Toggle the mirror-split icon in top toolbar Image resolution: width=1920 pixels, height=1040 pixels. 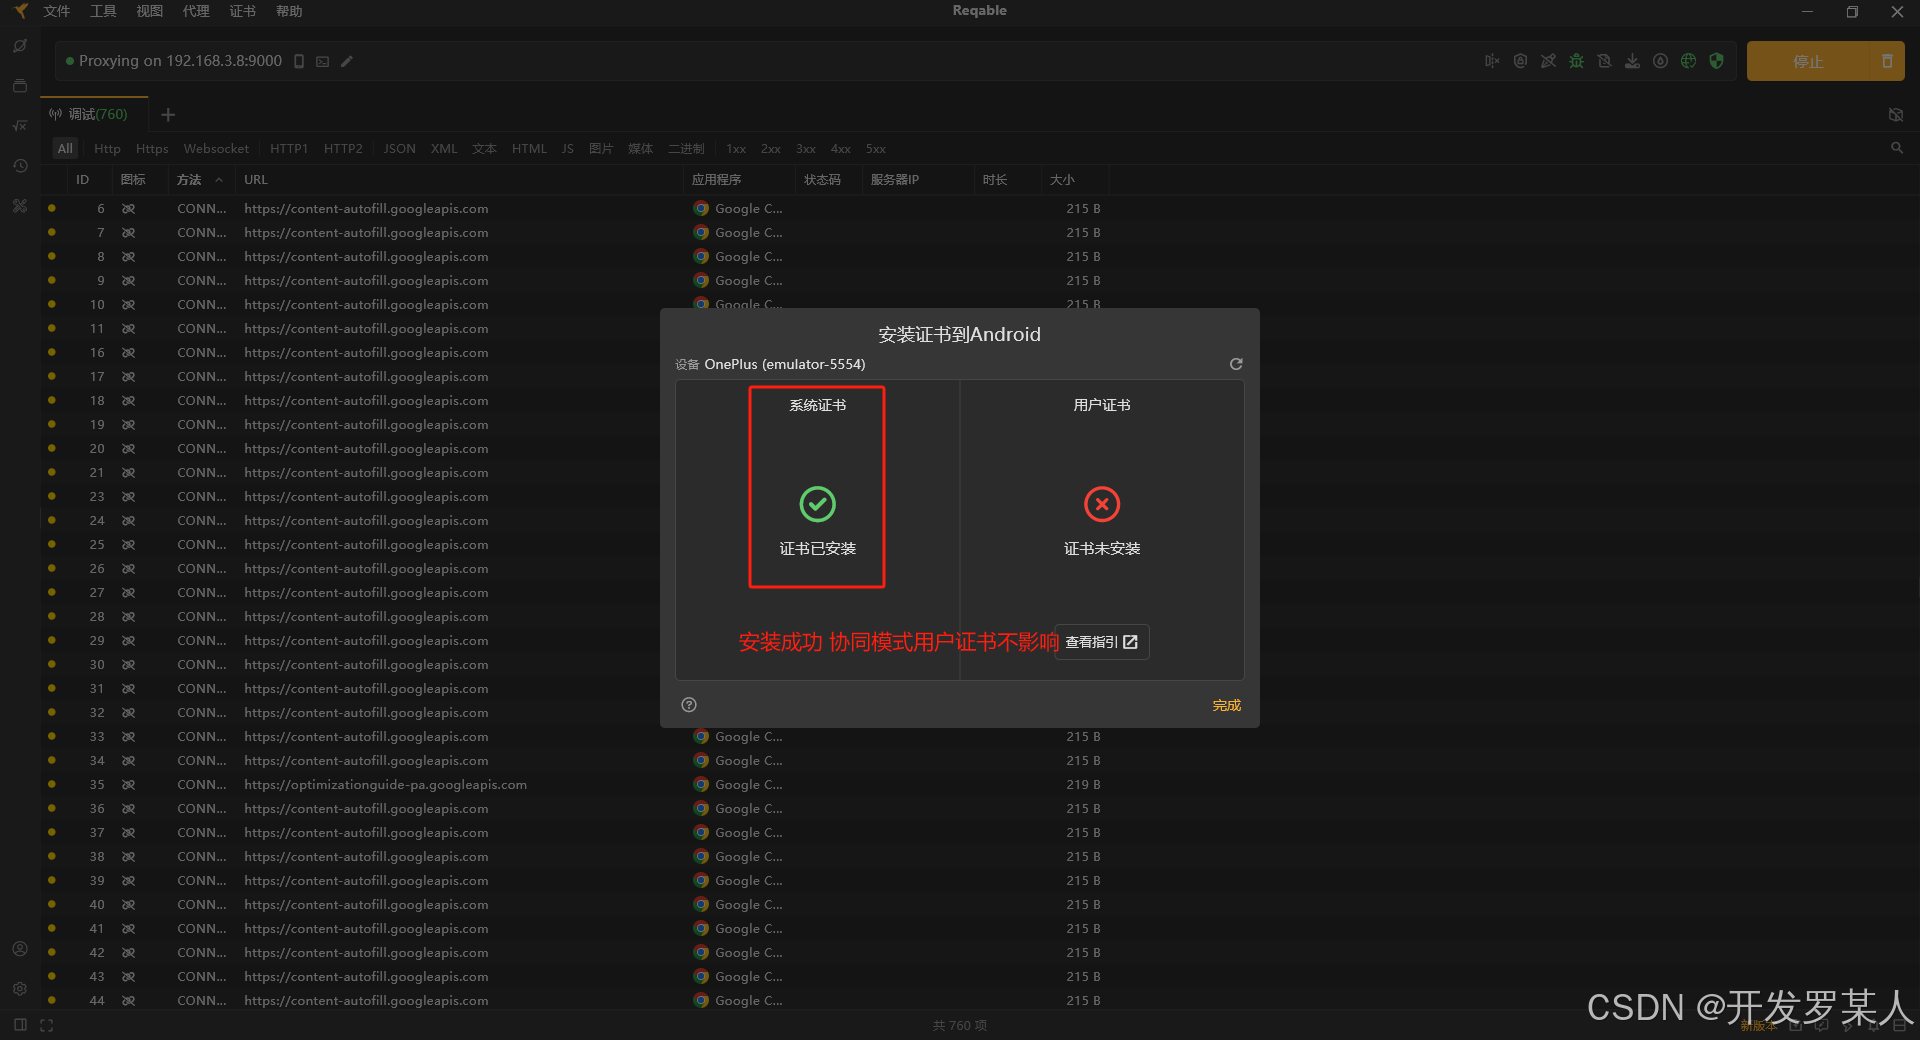[1492, 61]
